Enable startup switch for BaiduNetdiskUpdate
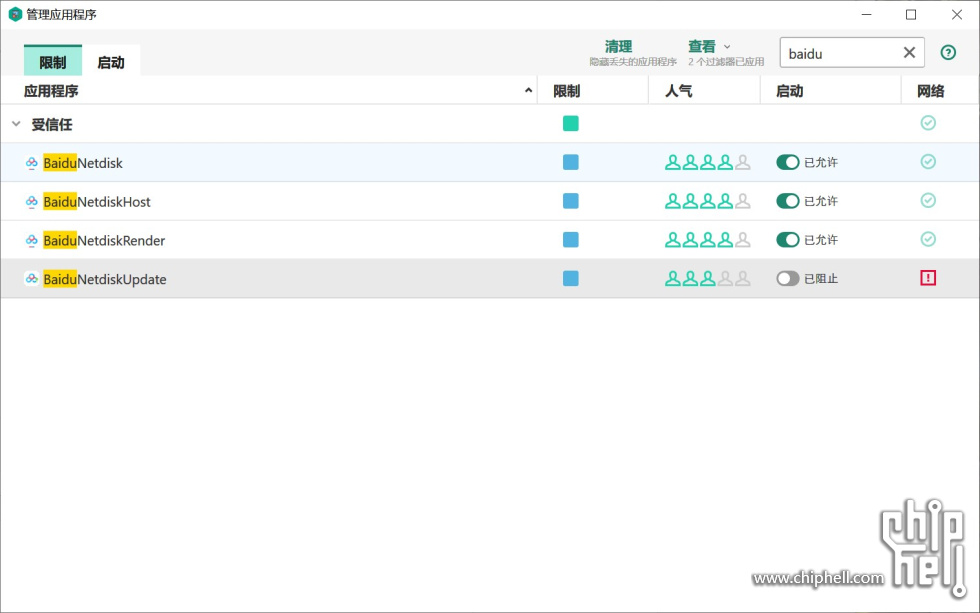 click(788, 279)
